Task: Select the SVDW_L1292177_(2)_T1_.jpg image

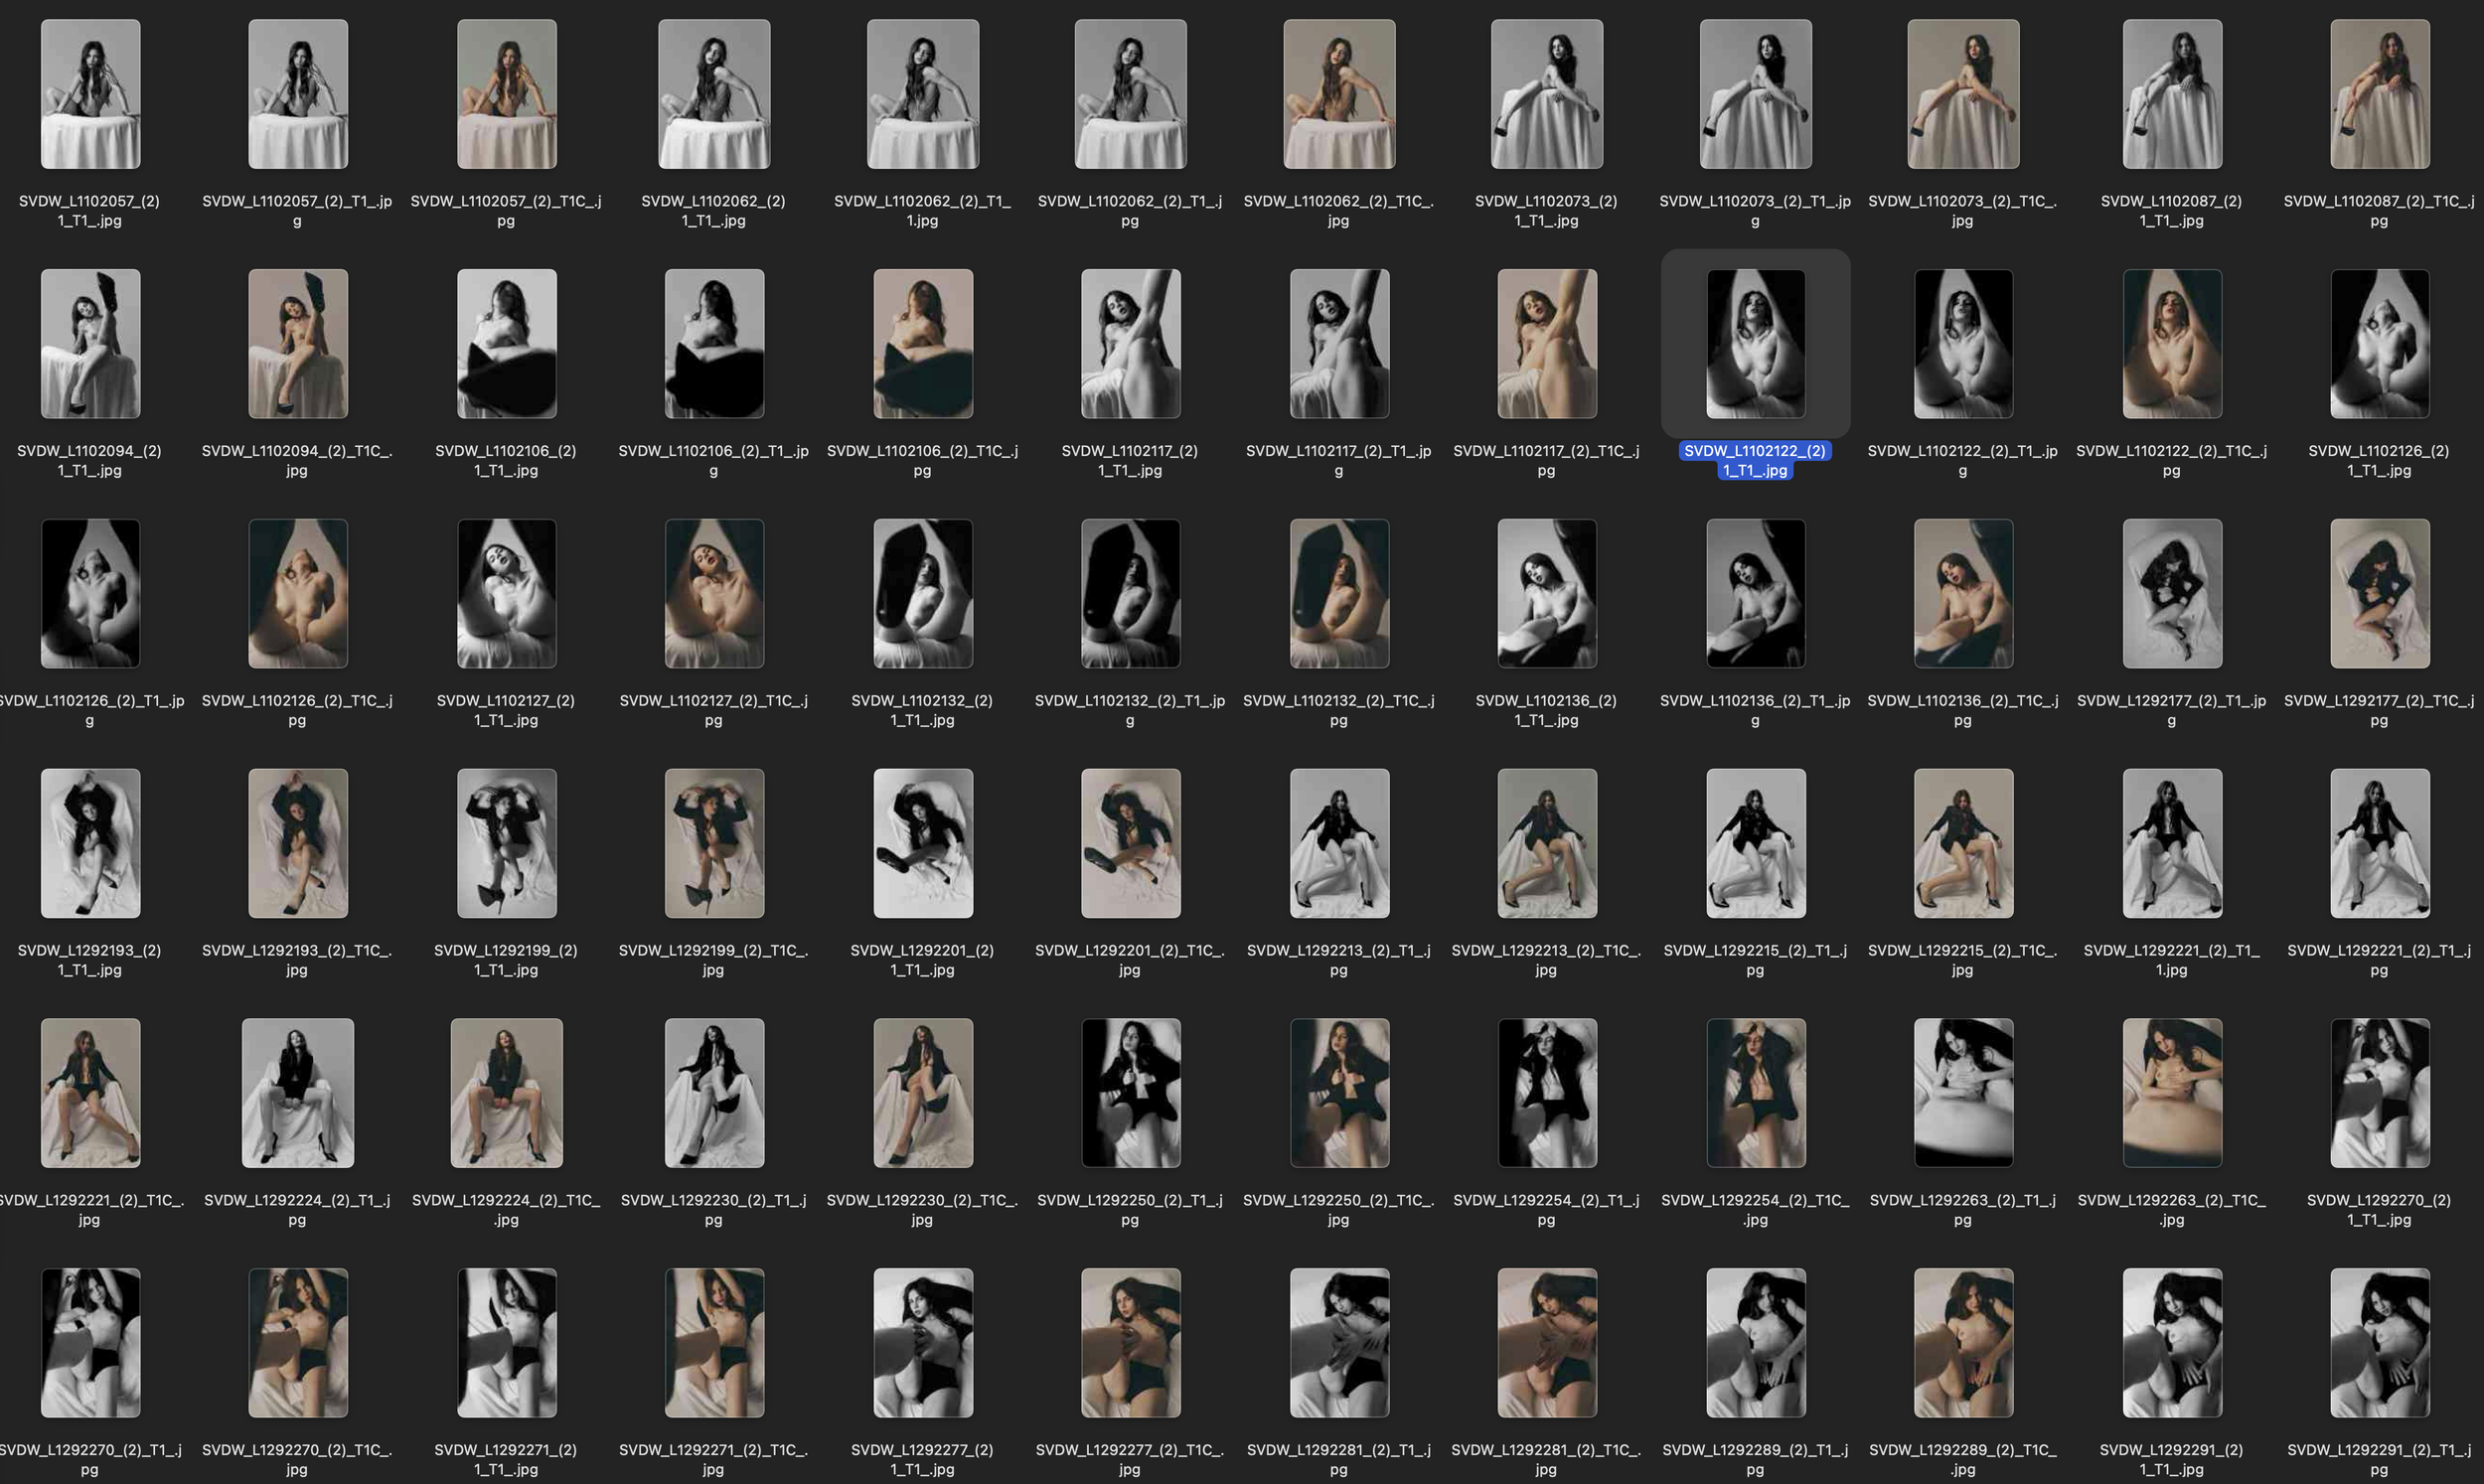Action: [x=2170, y=593]
